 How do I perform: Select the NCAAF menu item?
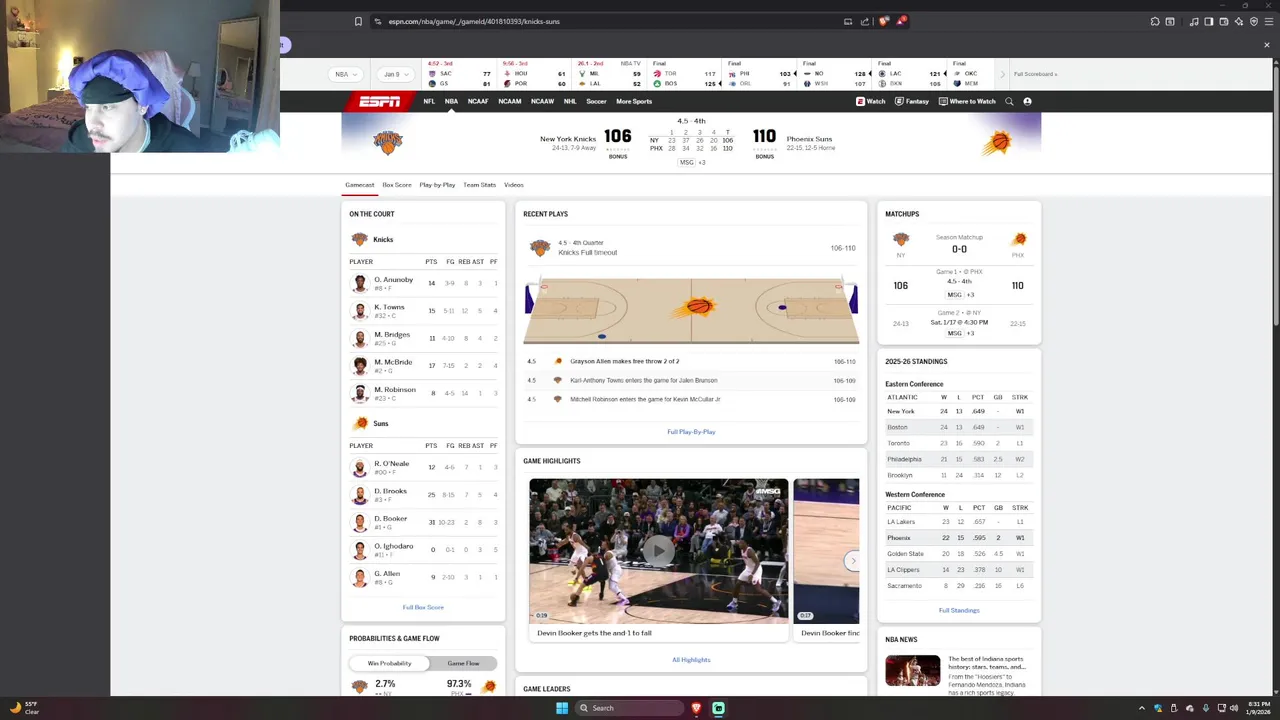(478, 101)
